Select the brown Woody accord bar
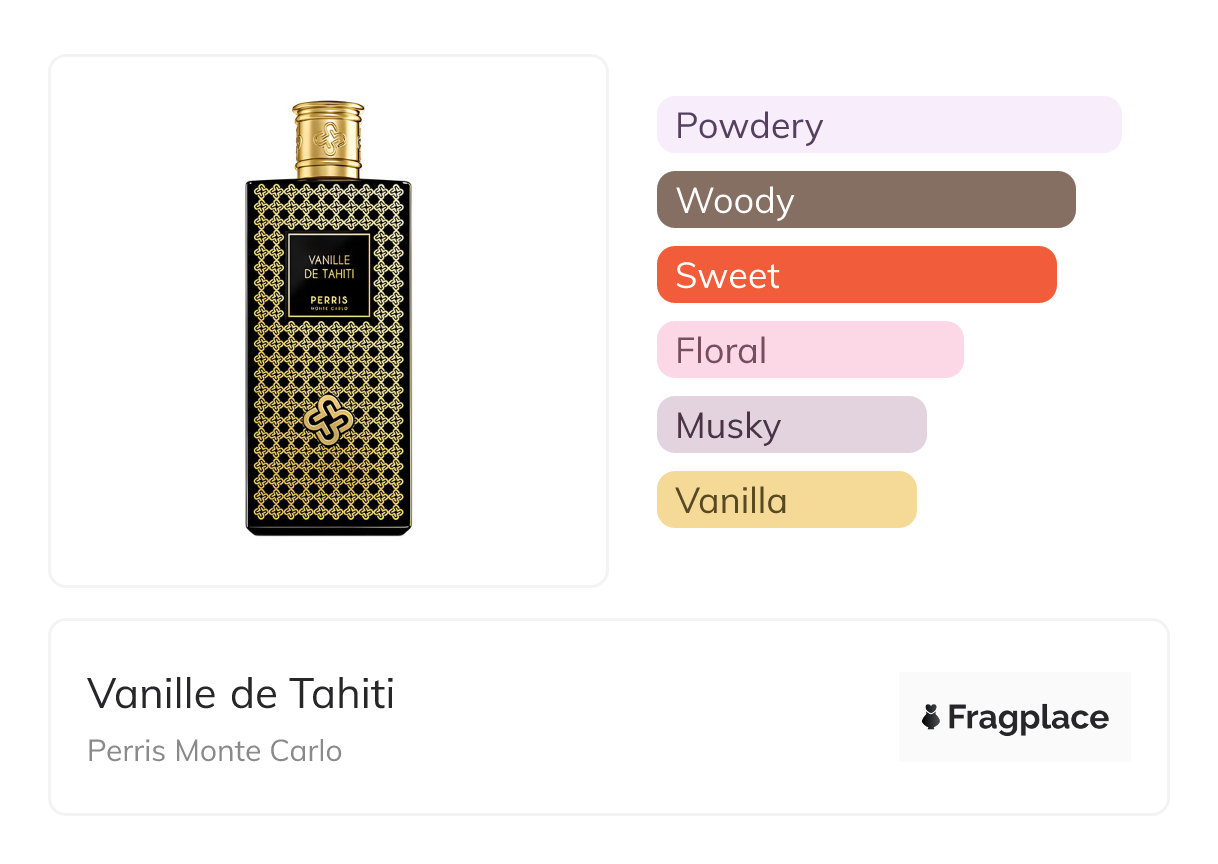The height and width of the screenshot is (864, 1218). tap(865, 200)
